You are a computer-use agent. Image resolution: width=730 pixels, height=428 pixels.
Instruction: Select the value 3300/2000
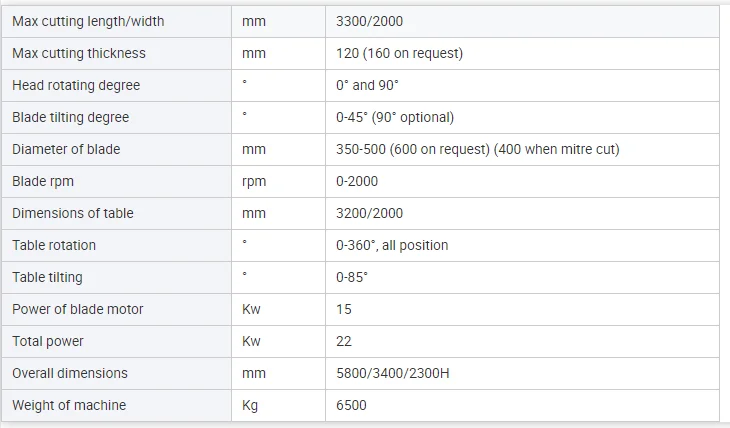(x=370, y=21)
